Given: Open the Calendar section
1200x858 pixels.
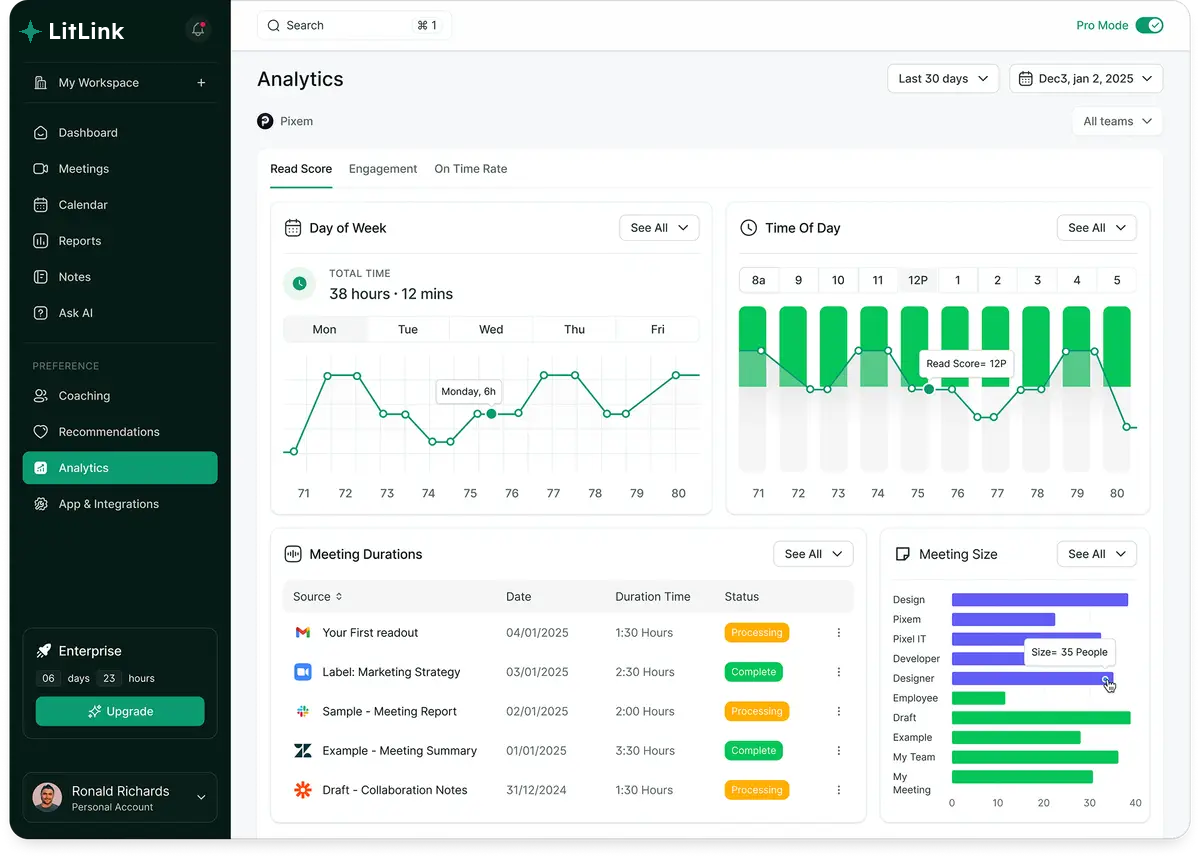Looking at the screenshot, I should [x=83, y=204].
